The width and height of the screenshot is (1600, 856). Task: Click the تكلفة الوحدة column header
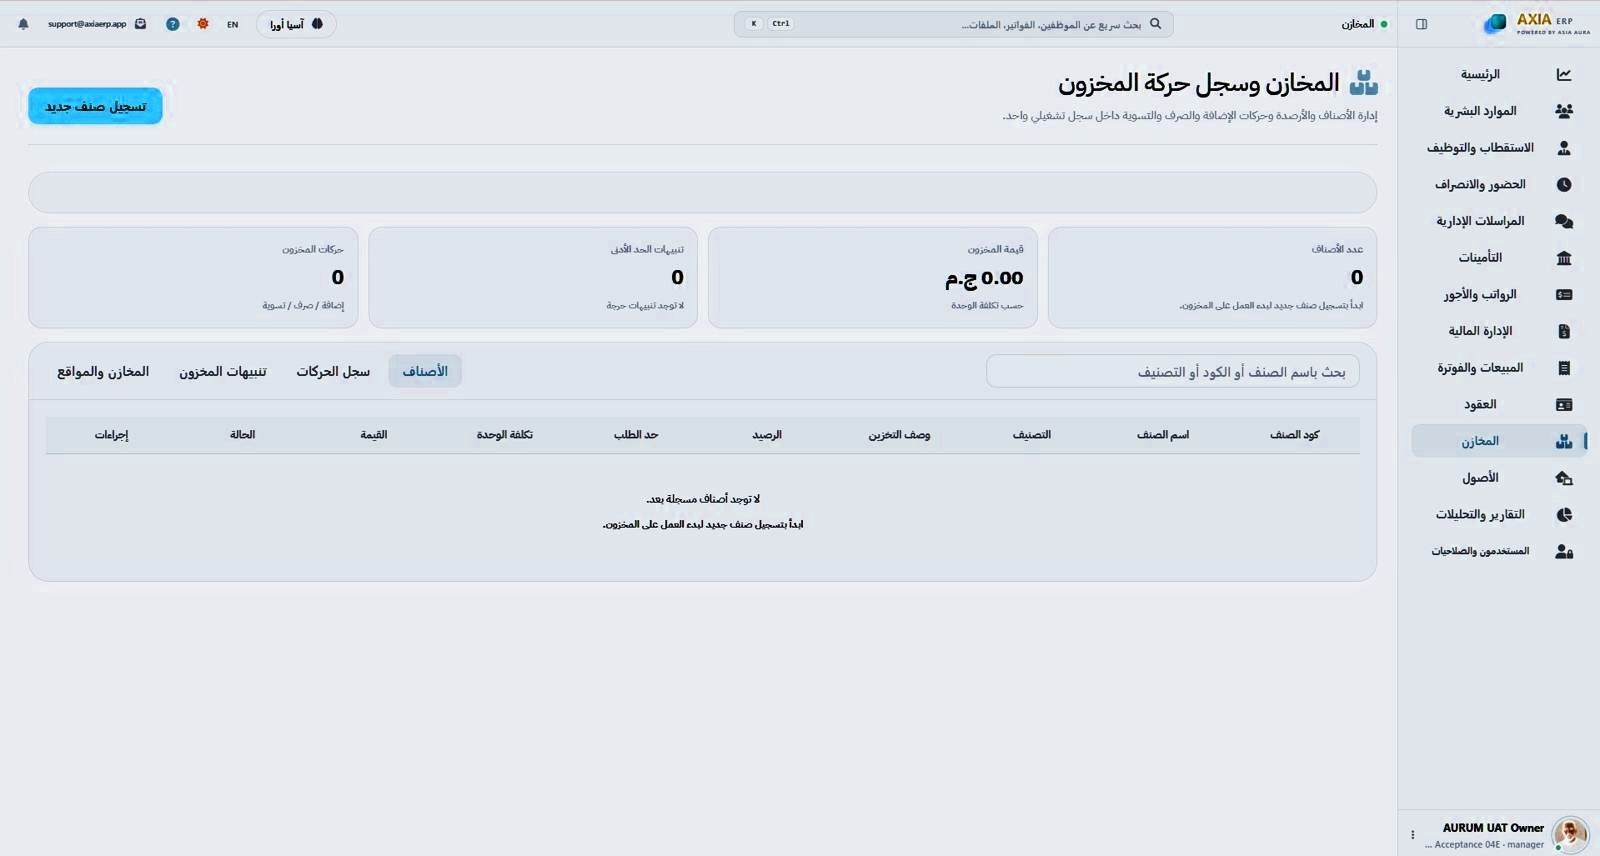point(505,435)
